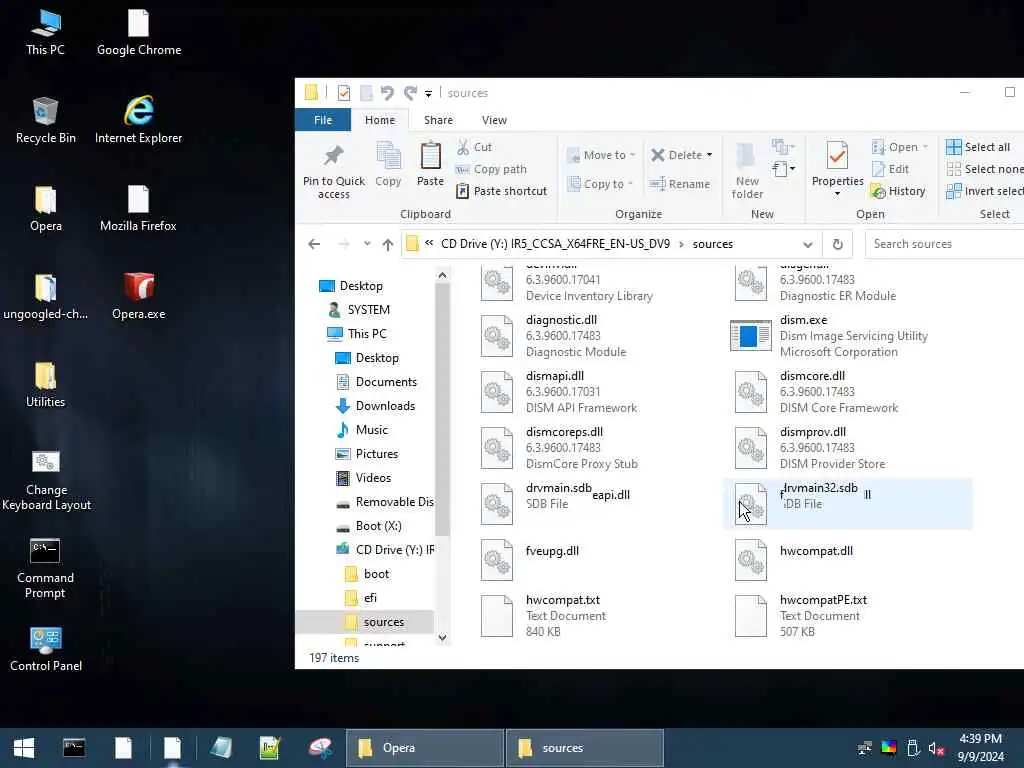Open the Open button dropdown
This screenshot has width=1024, height=768.
click(925, 147)
